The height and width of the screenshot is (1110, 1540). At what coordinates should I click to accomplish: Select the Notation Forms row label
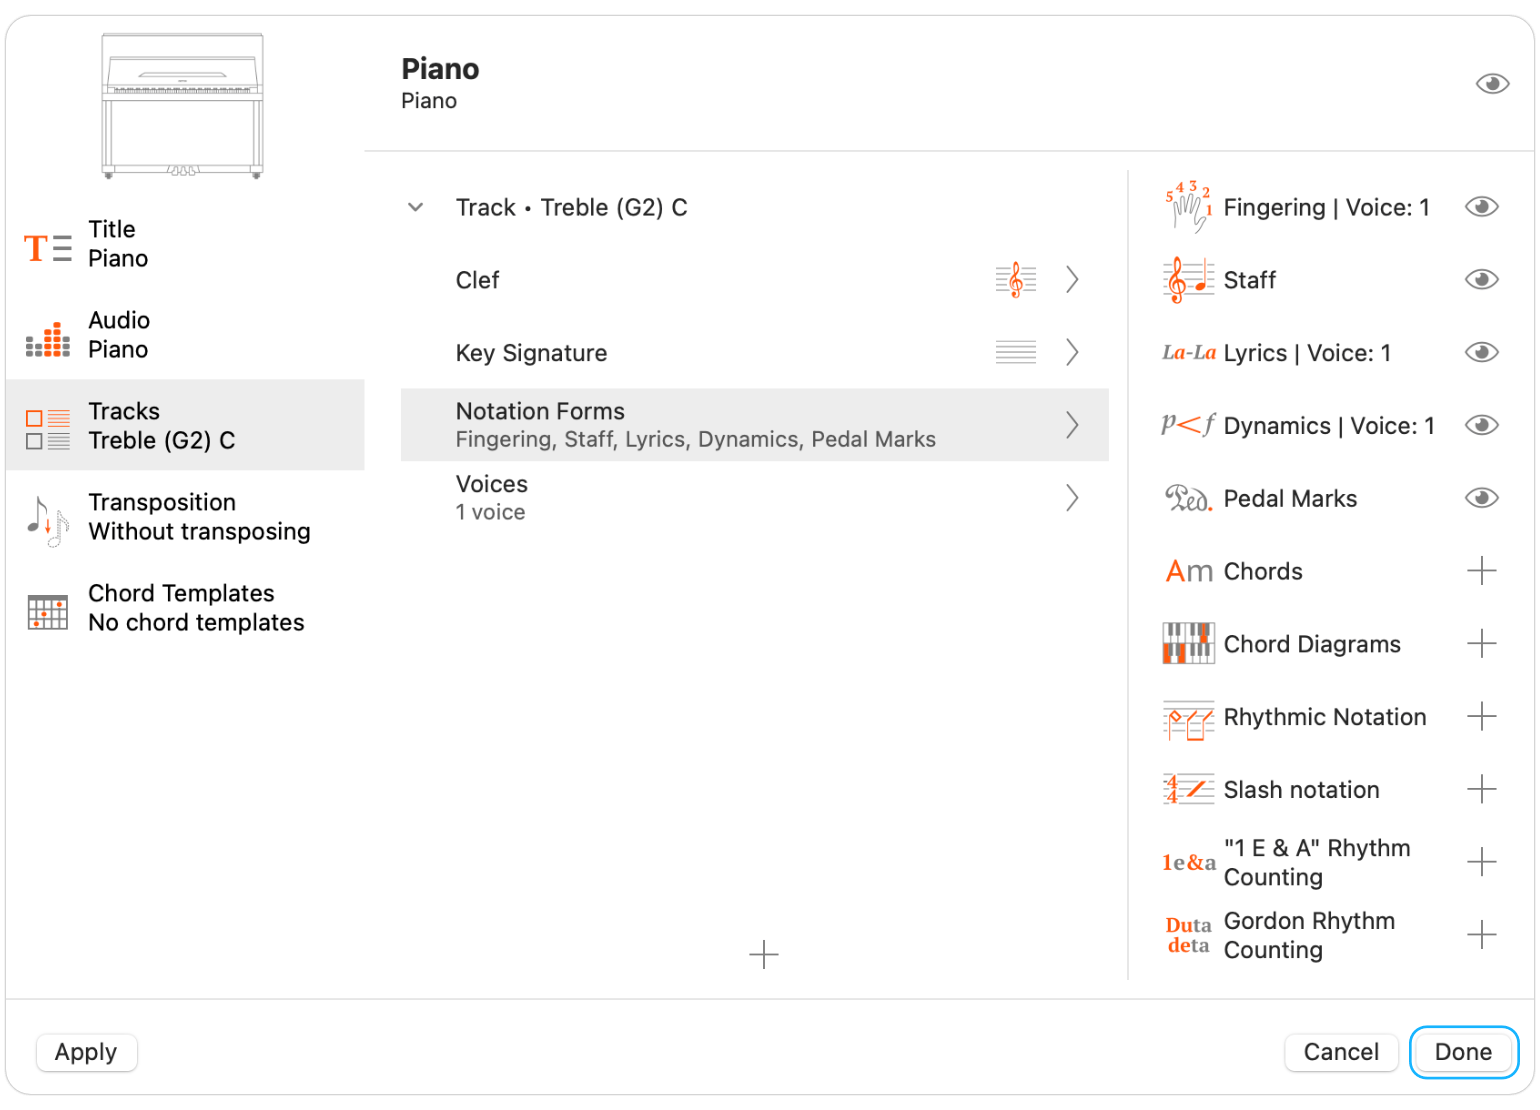540,411
